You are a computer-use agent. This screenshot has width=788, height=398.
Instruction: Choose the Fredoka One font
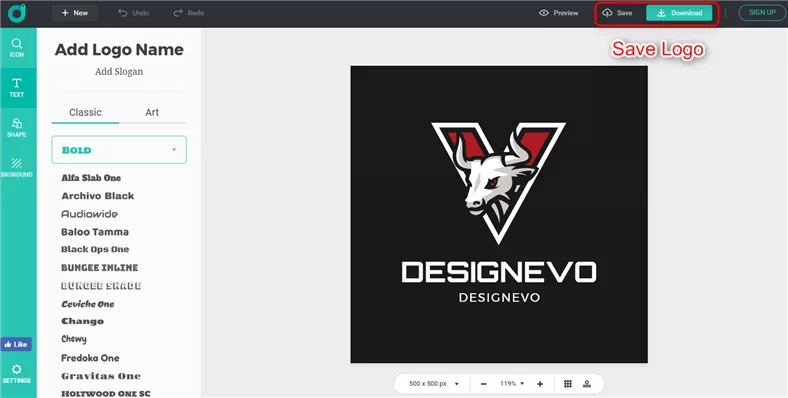pyautogui.click(x=90, y=358)
